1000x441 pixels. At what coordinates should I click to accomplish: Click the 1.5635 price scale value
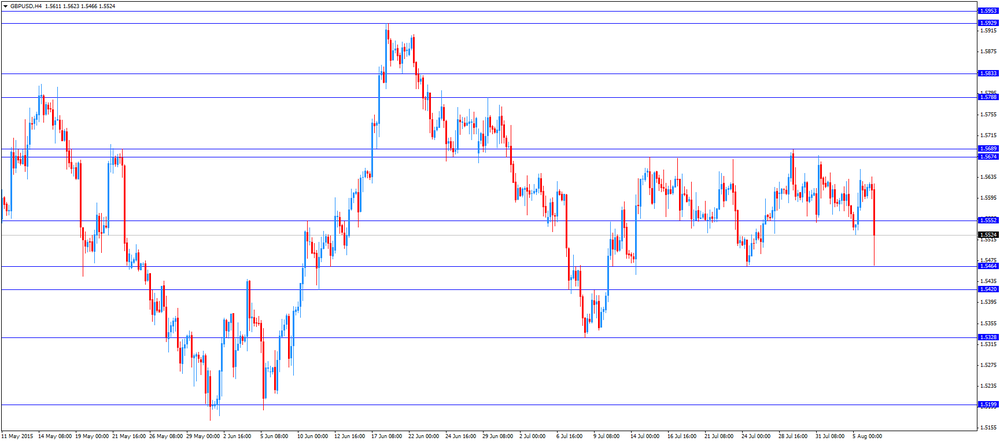(x=988, y=177)
